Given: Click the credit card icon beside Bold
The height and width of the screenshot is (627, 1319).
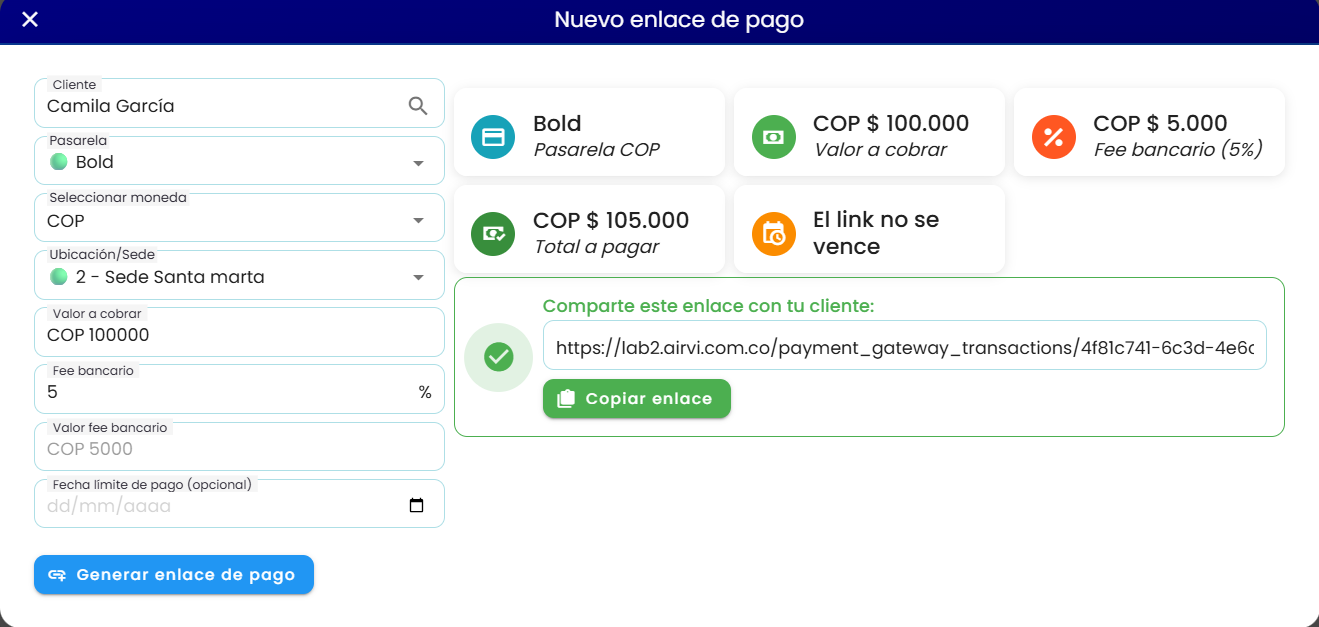Looking at the screenshot, I should pyautogui.click(x=493, y=137).
